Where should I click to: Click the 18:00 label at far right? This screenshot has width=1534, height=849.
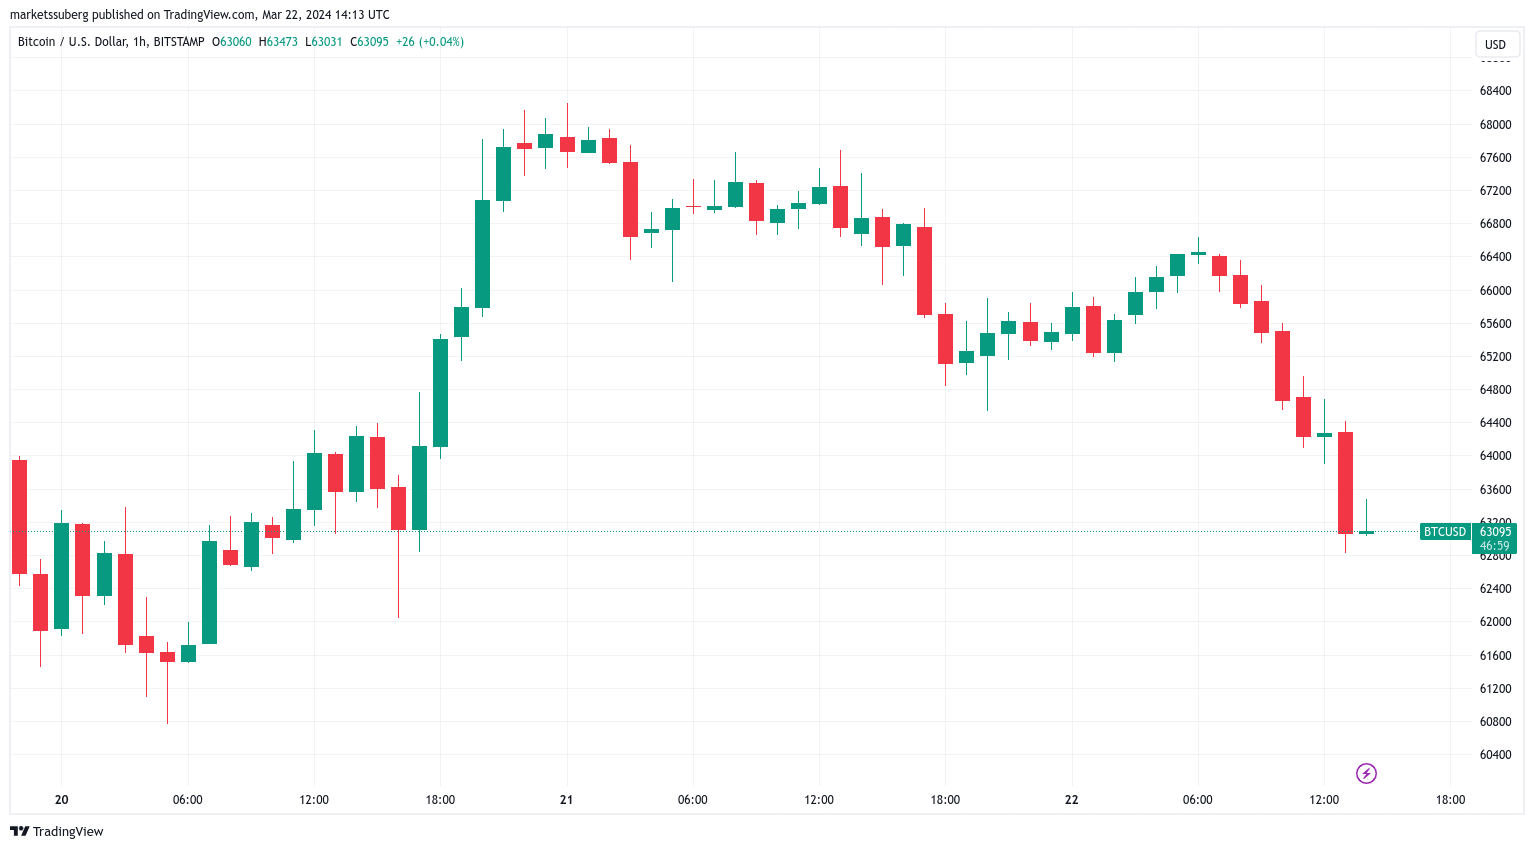pyautogui.click(x=1450, y=800)
